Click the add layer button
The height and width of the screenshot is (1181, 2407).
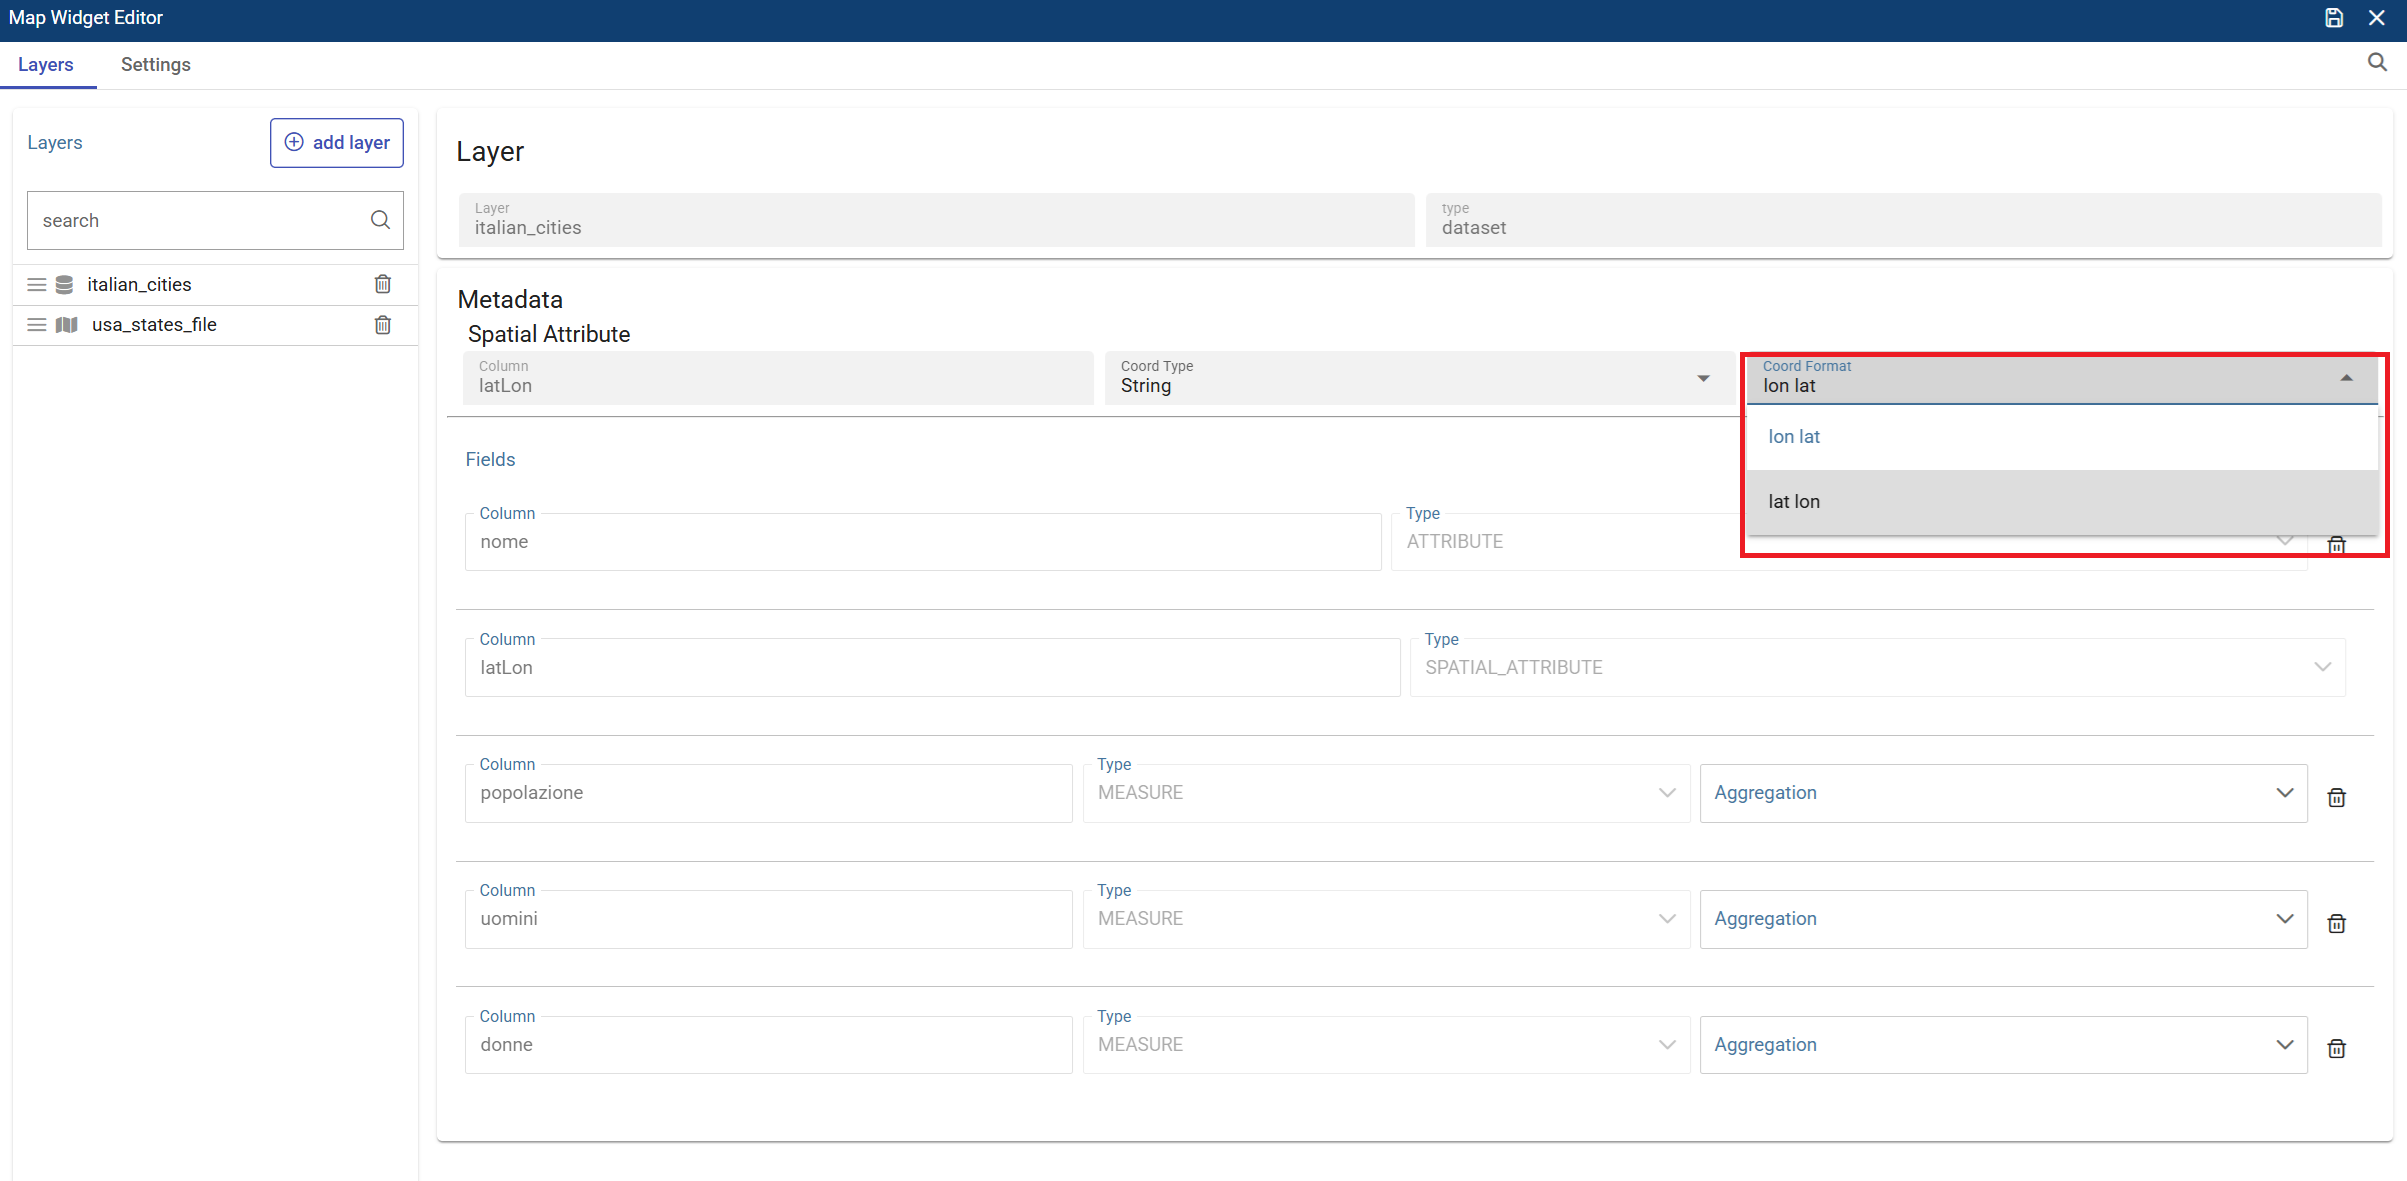point(337,143)
